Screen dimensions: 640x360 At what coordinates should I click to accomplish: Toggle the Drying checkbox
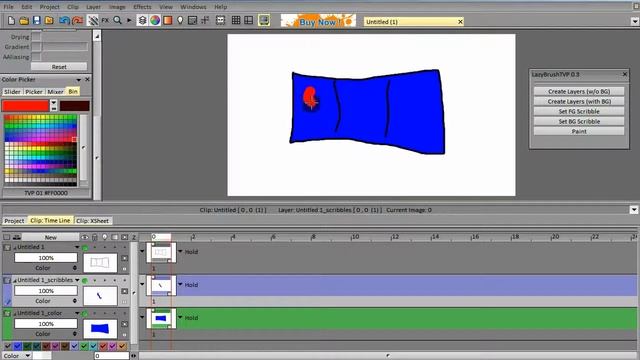[x=36, y=37]
